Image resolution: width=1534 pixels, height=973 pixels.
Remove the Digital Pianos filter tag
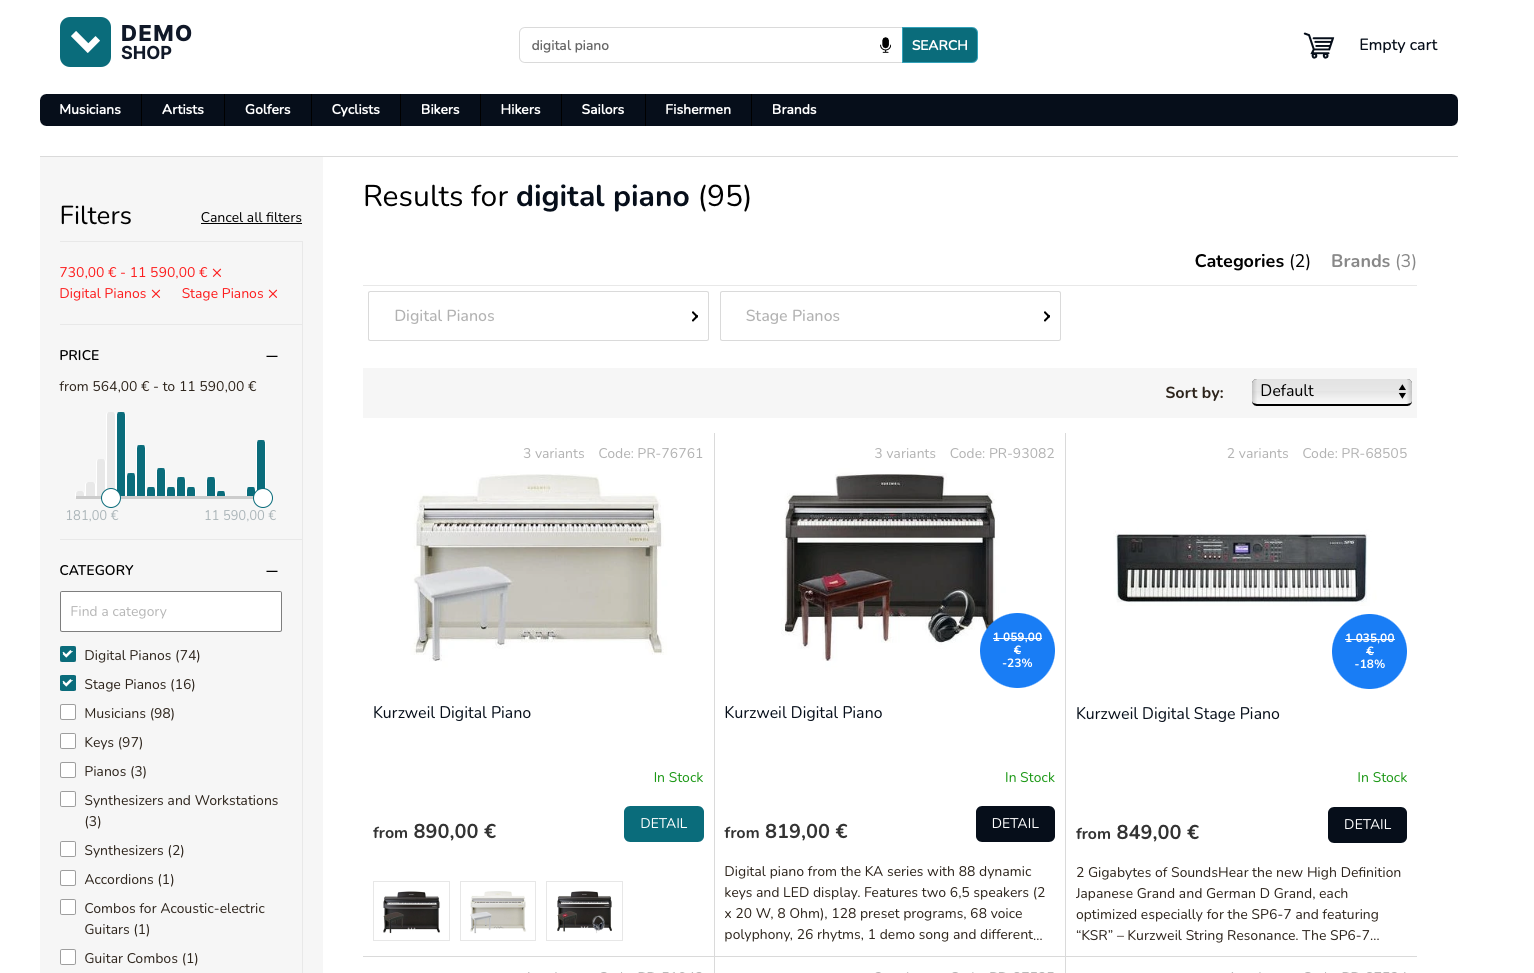(x=156, y=294)
